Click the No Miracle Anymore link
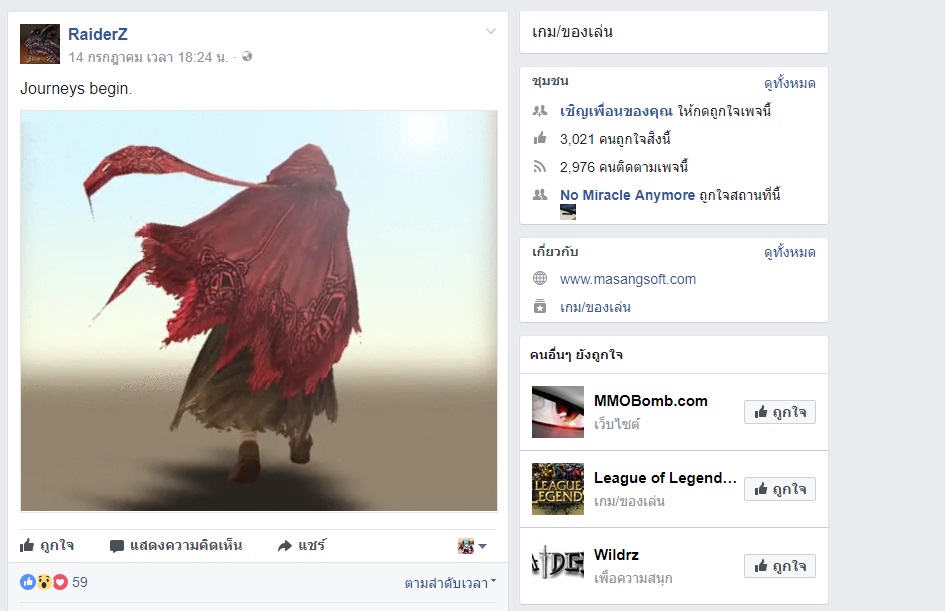Image resolution: width=945 pixels, height=611 pixels. pyautogui.click(x=627, y=195)
